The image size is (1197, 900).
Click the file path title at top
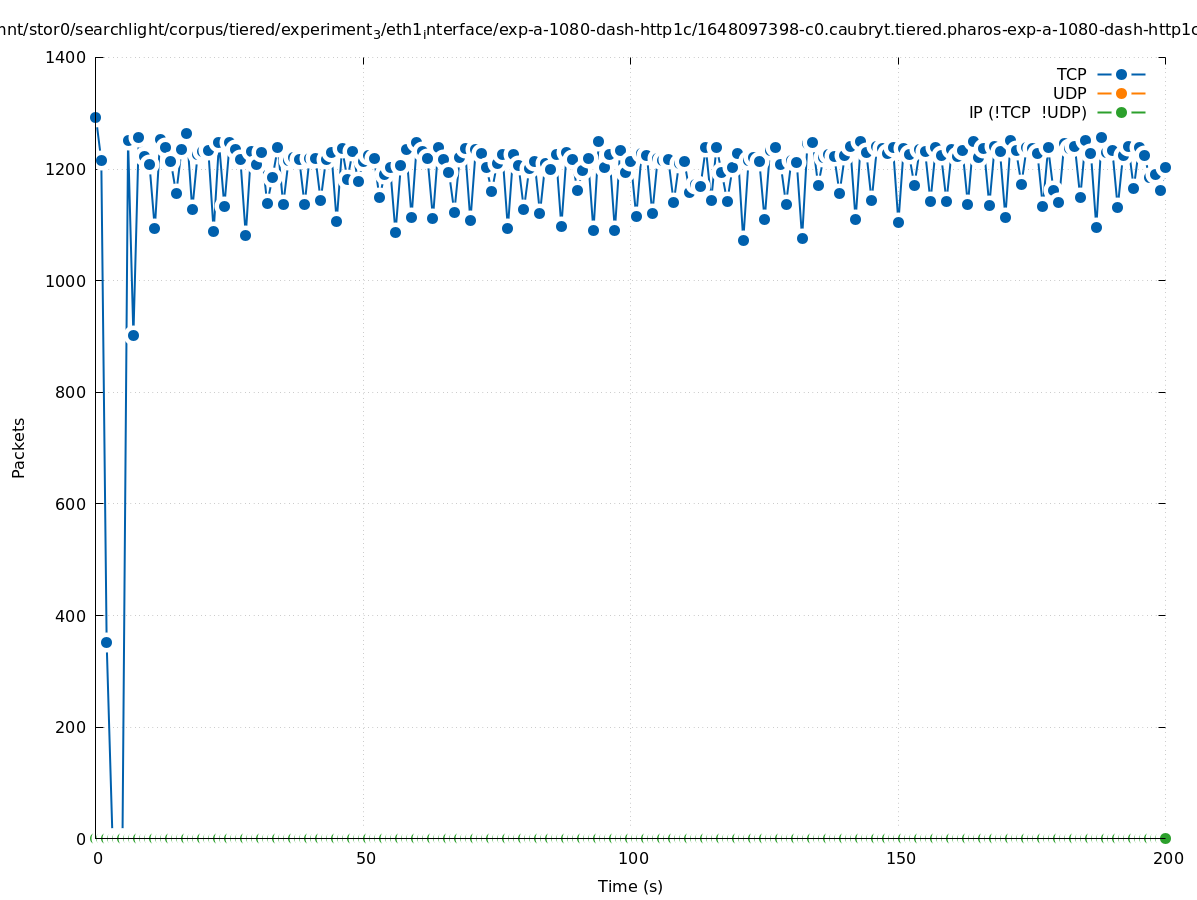[x=598, y=30]
